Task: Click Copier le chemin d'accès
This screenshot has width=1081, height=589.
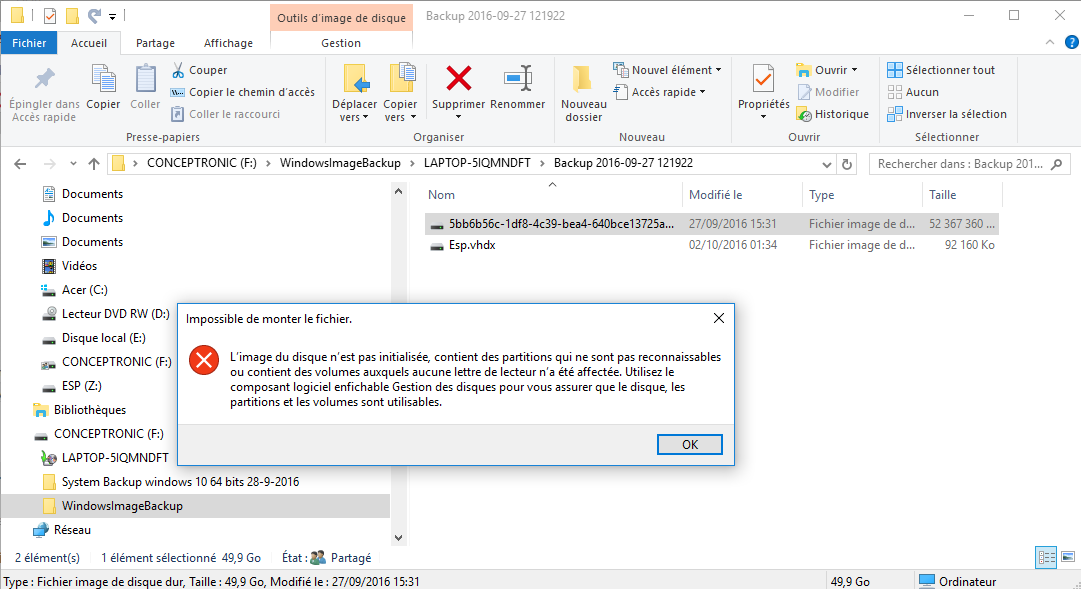Action: [x=243, y=92]
